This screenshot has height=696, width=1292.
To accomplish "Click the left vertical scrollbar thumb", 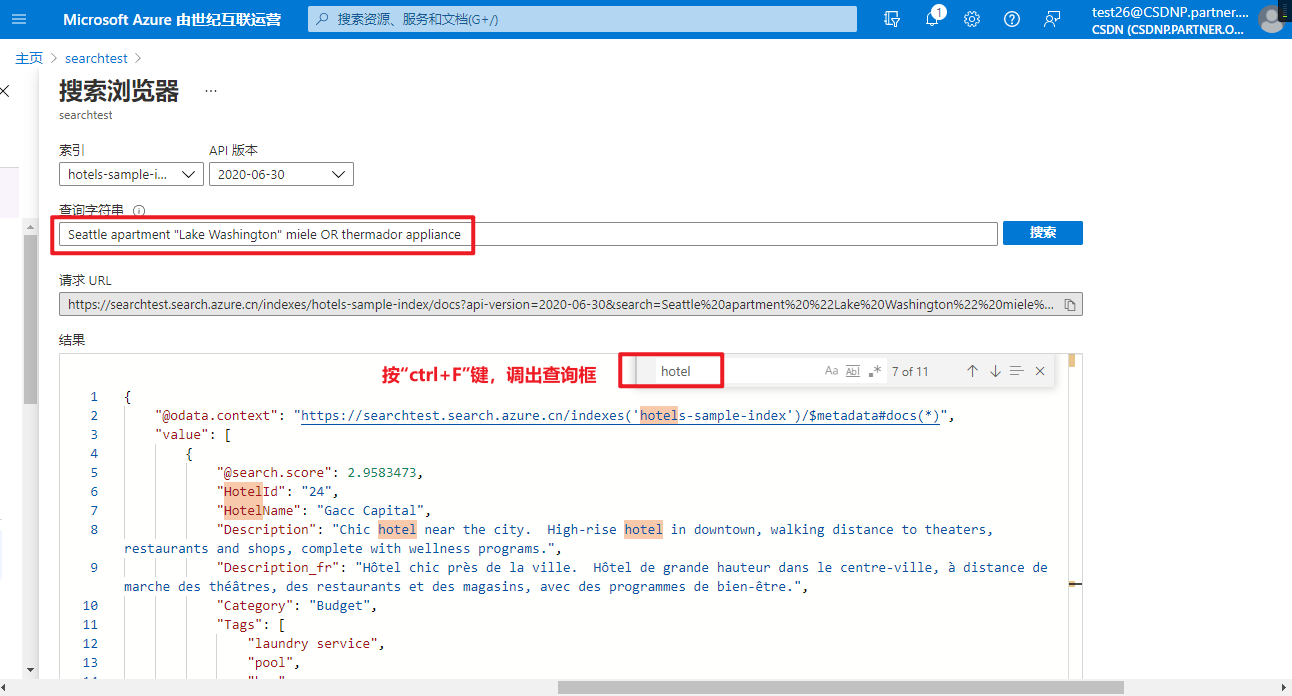I will (30, 318).
